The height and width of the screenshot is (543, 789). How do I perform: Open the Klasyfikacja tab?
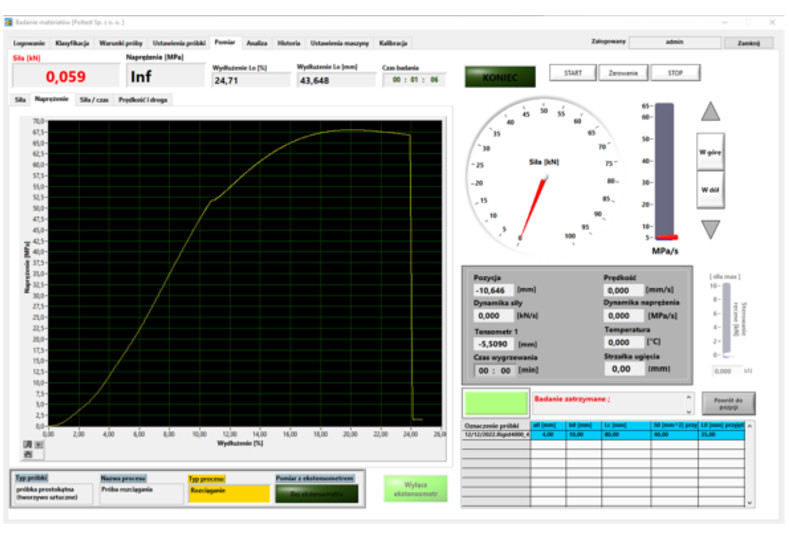(72, 43)
